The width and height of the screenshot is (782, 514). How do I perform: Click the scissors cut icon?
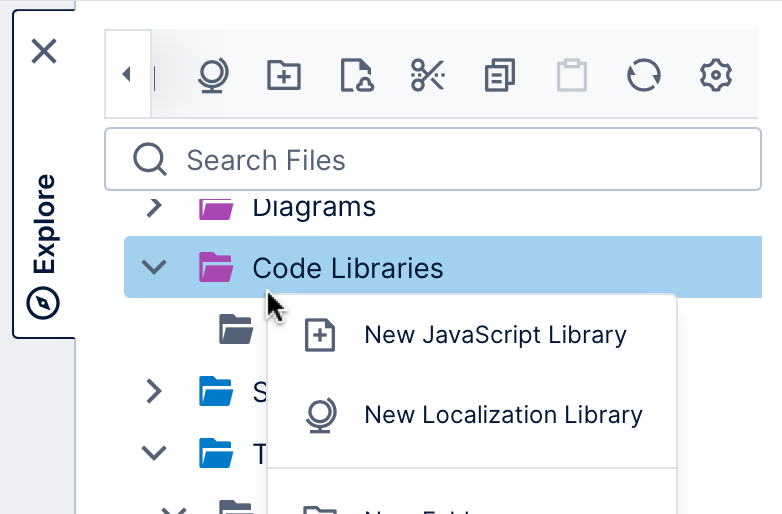[428, 76]
